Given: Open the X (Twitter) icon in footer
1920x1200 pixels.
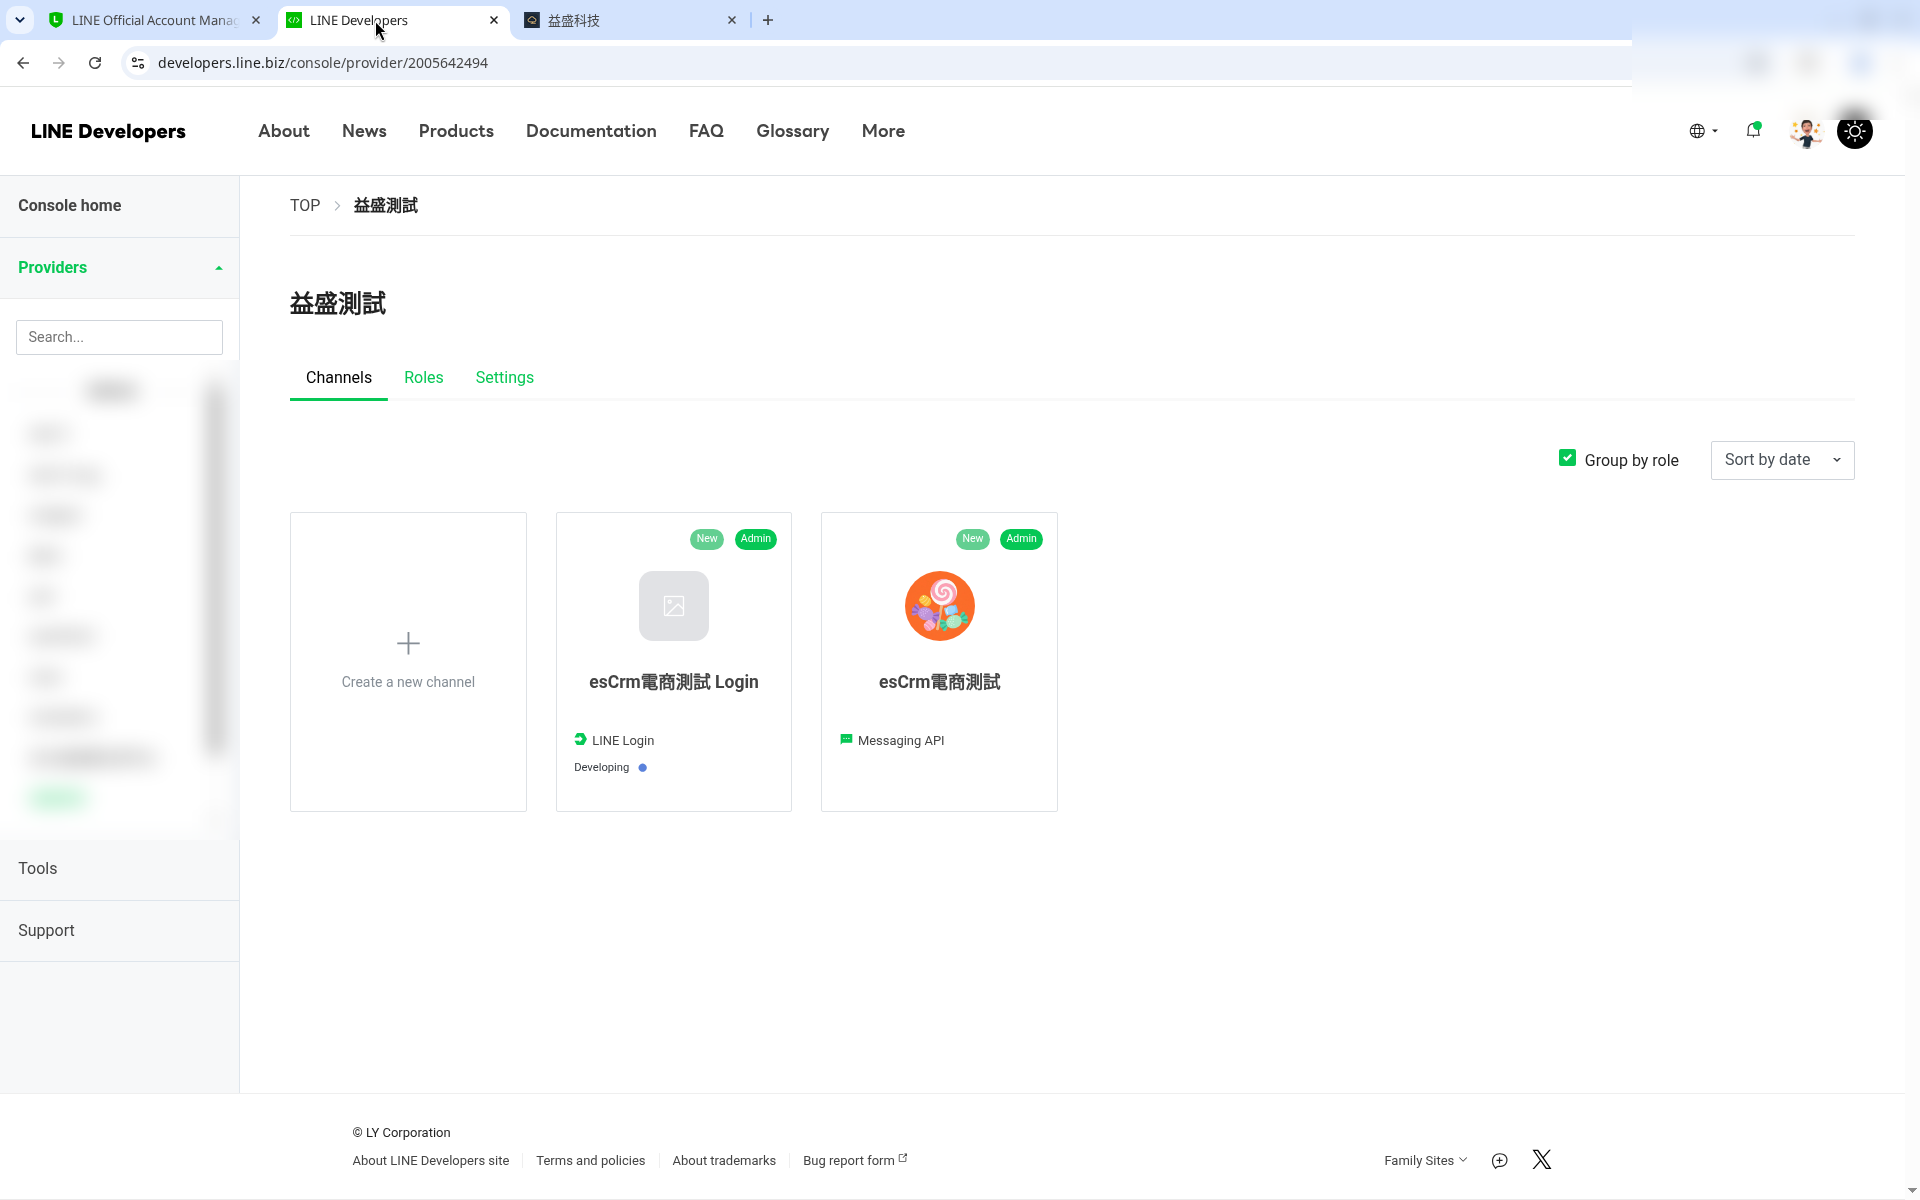Looking at the screenshot, I should (1542, 1160).
